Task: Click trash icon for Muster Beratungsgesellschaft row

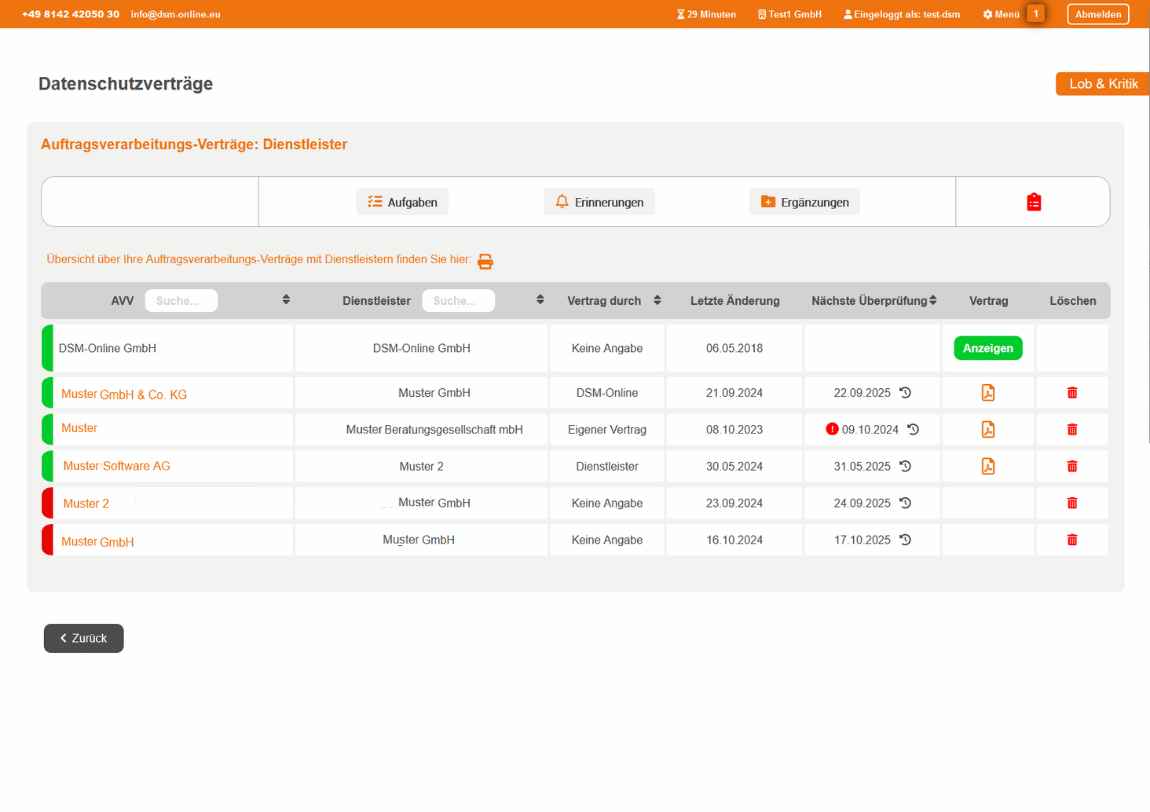Action: [x=1072, y=430]
